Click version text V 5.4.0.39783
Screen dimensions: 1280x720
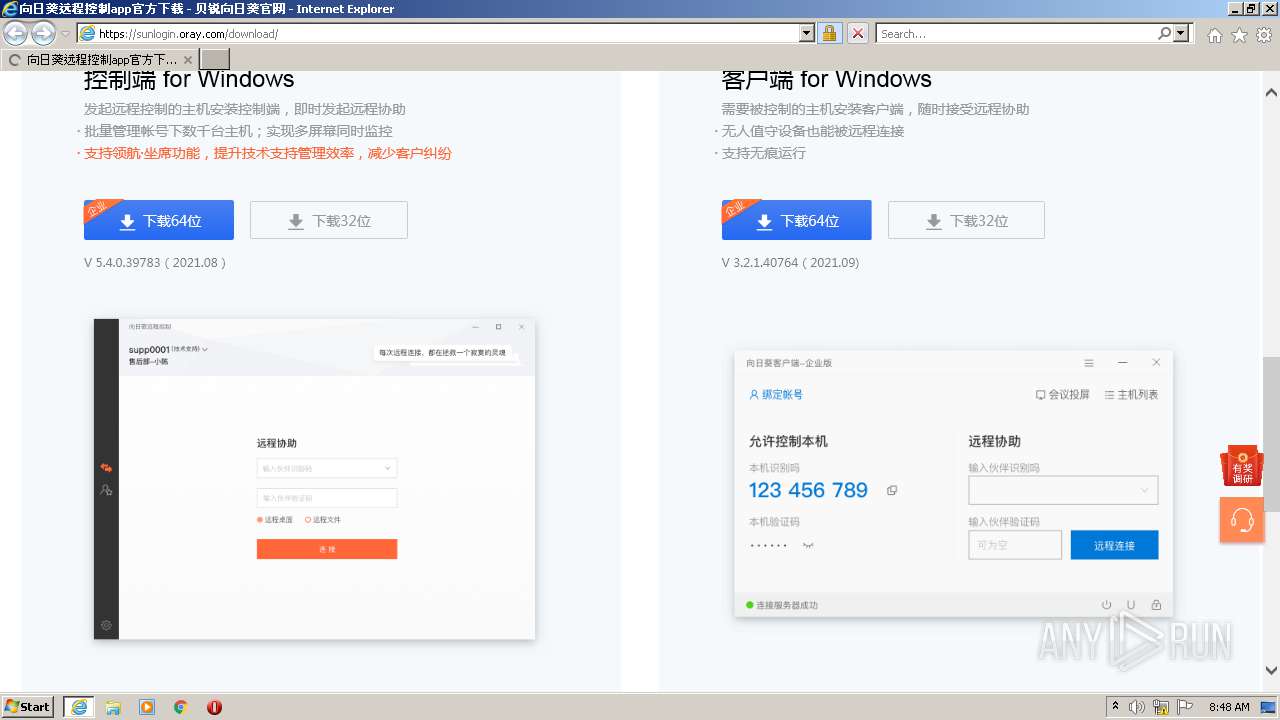click(x=155, y=263)
